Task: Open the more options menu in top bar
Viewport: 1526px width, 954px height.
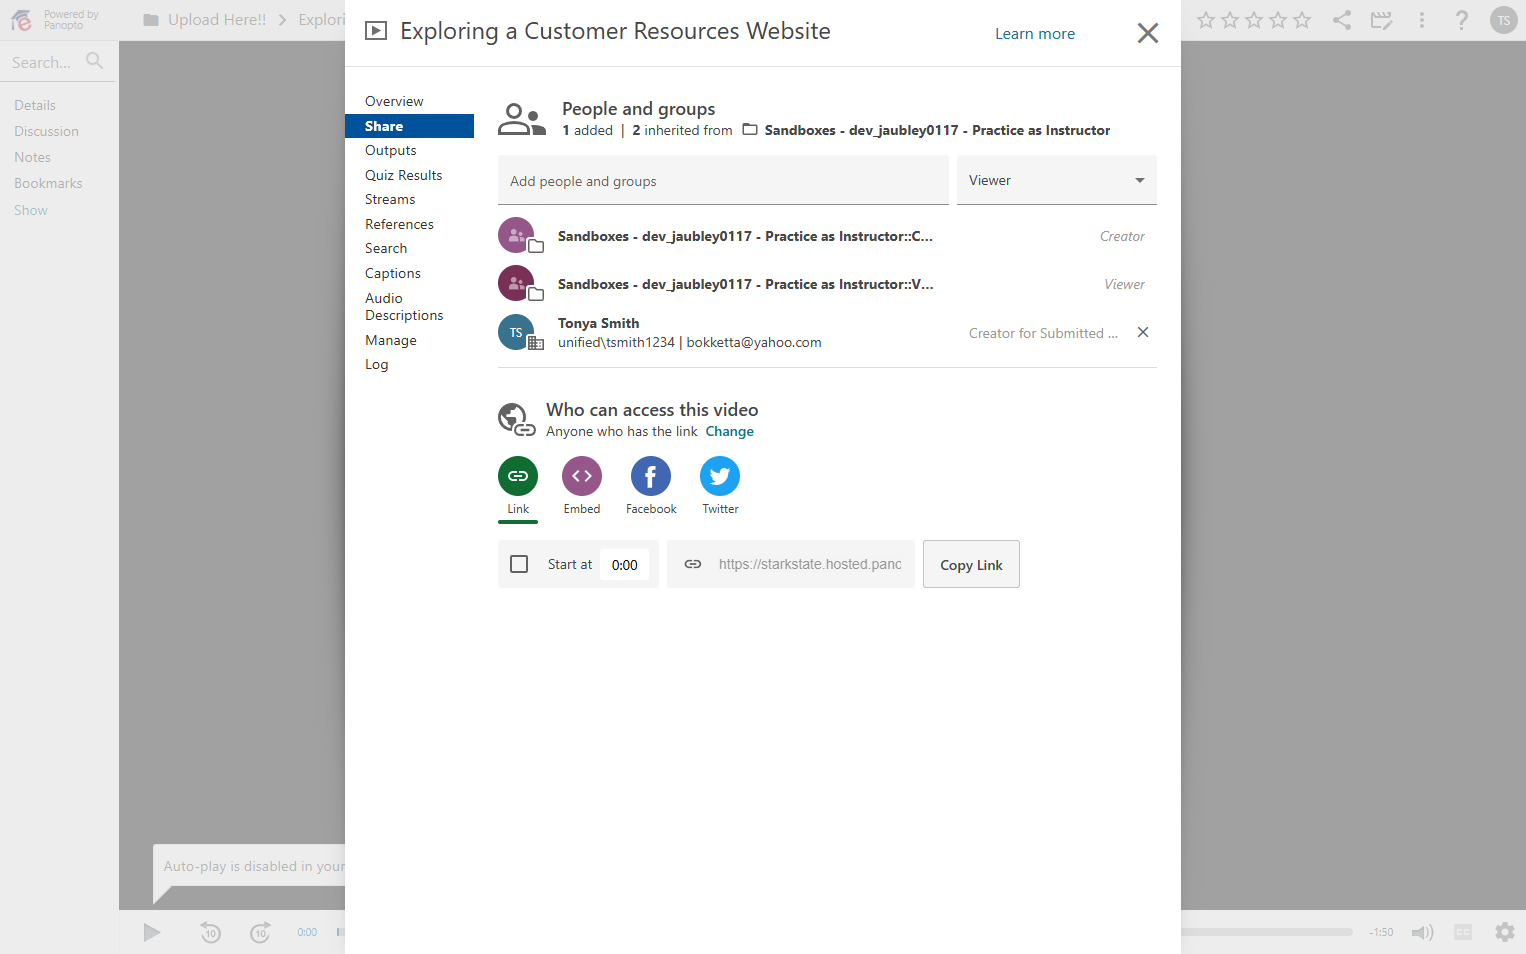Action: coord(1421,20)
